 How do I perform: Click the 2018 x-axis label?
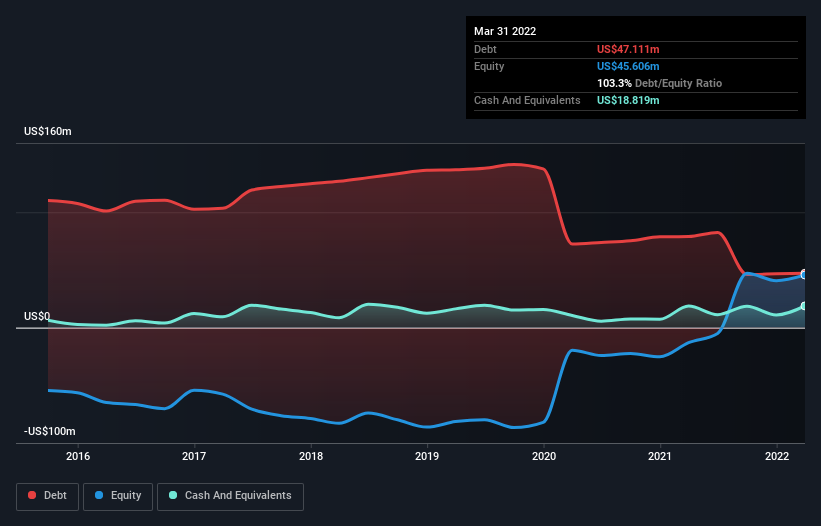[x=311, y=456]
